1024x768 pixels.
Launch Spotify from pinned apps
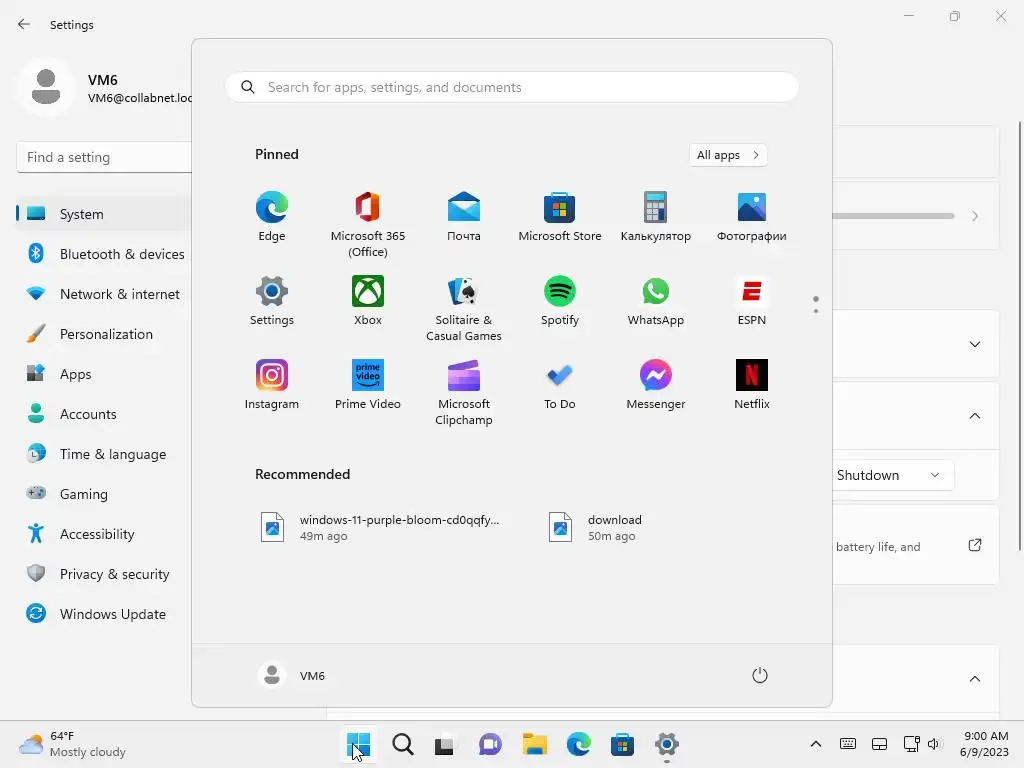560,301
